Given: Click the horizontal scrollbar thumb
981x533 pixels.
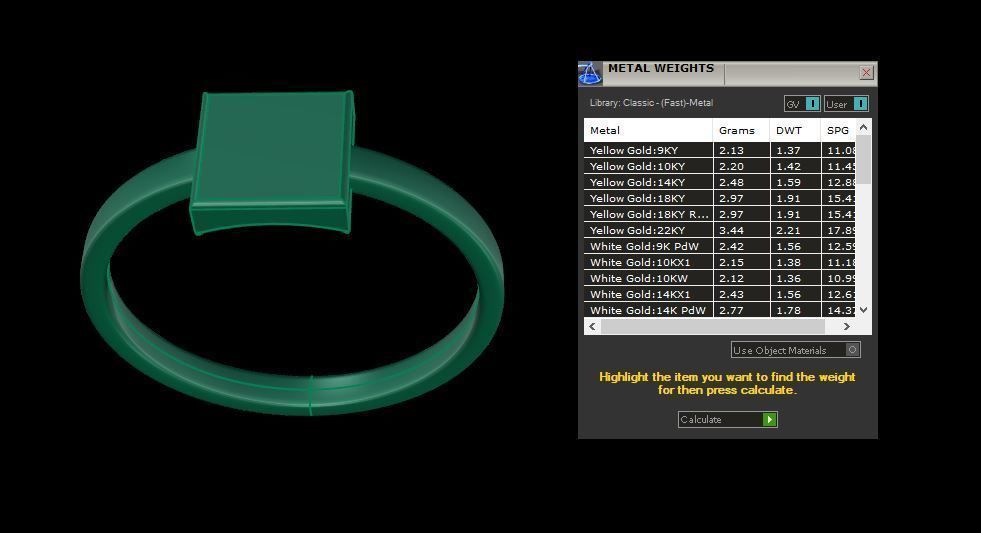Looking at the screenshot, I should (713, 327).
